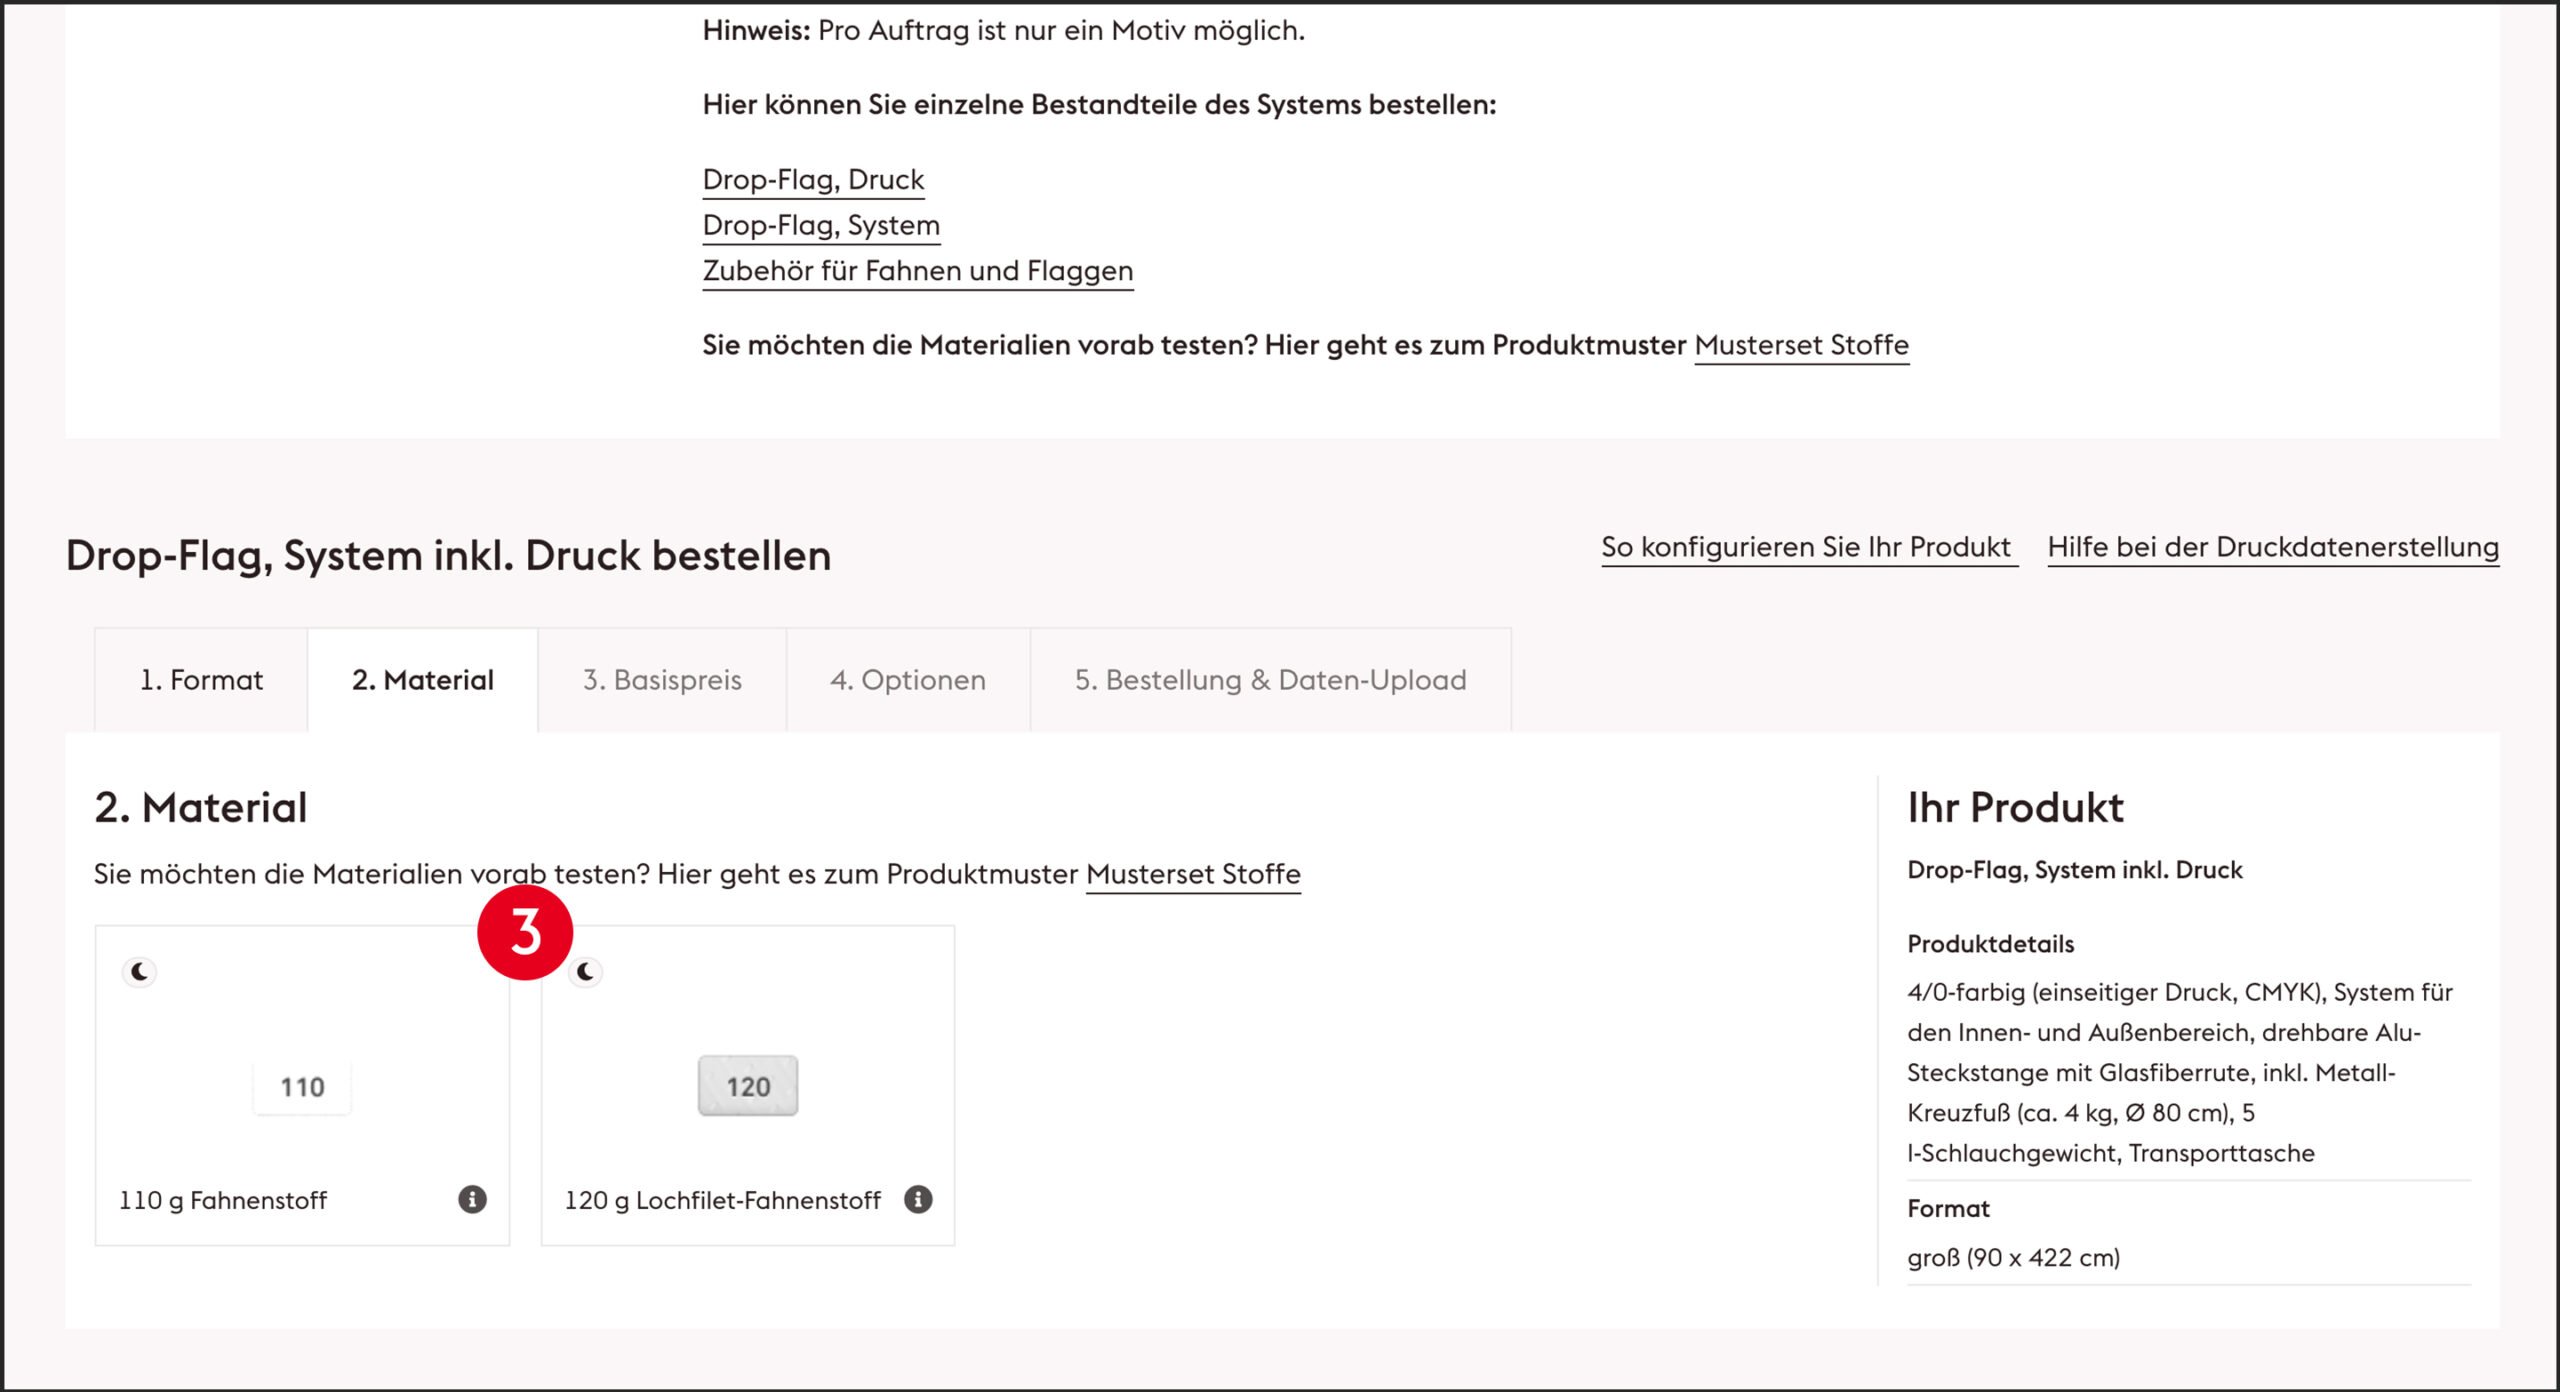Open Hilfe bei der Druckdatenerstellung link
This screenshot has height=1392, width=2560.
[x=2272, y=548]
